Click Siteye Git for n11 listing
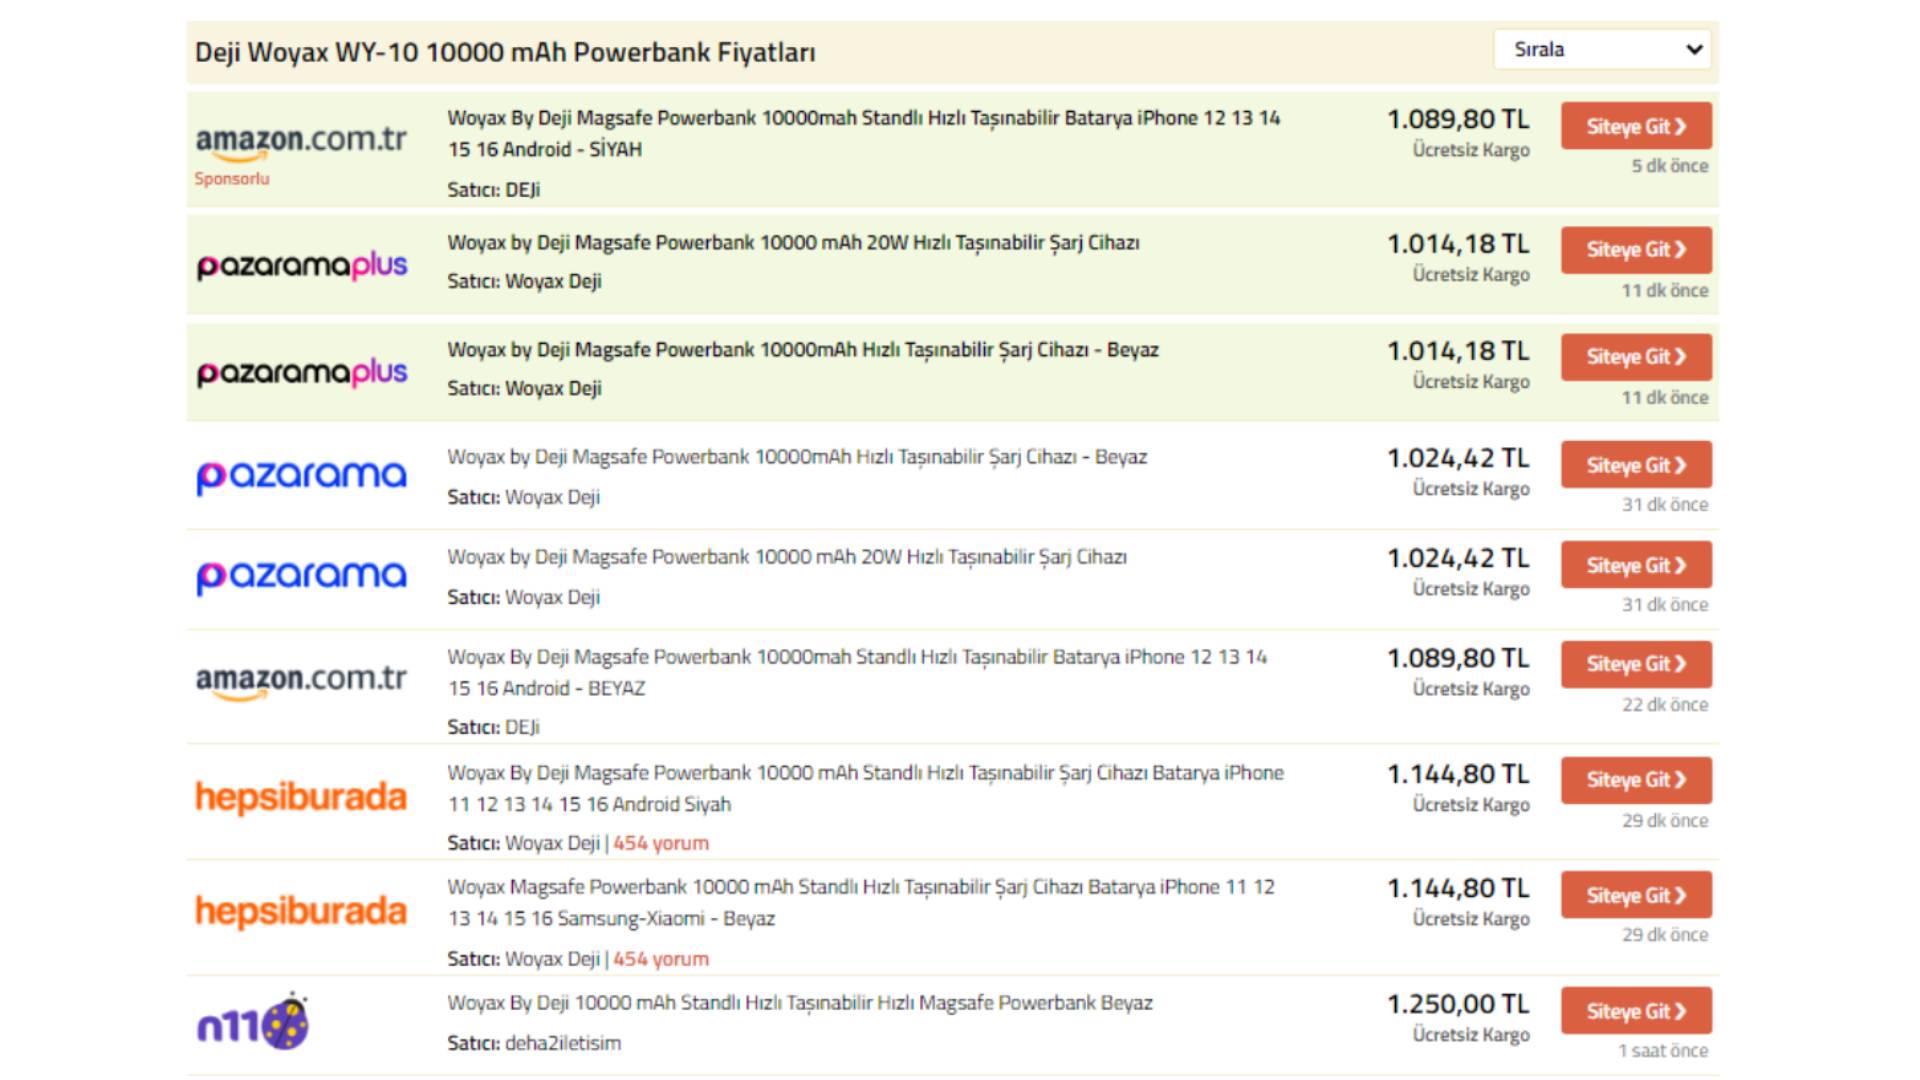1920x1080 pixels. [1636, 1011]
